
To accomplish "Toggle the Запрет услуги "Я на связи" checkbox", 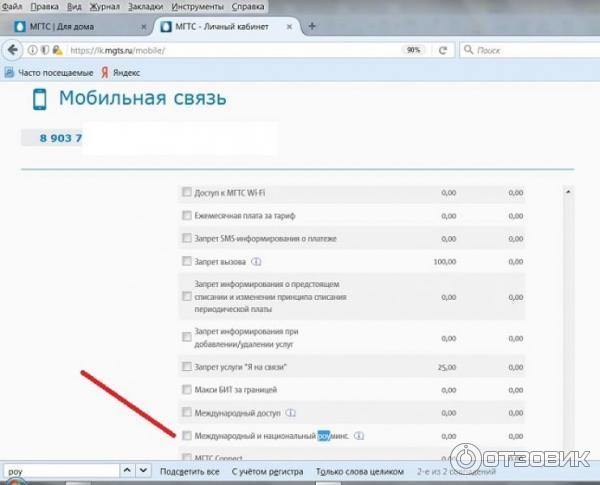I will tap(186, 367).
